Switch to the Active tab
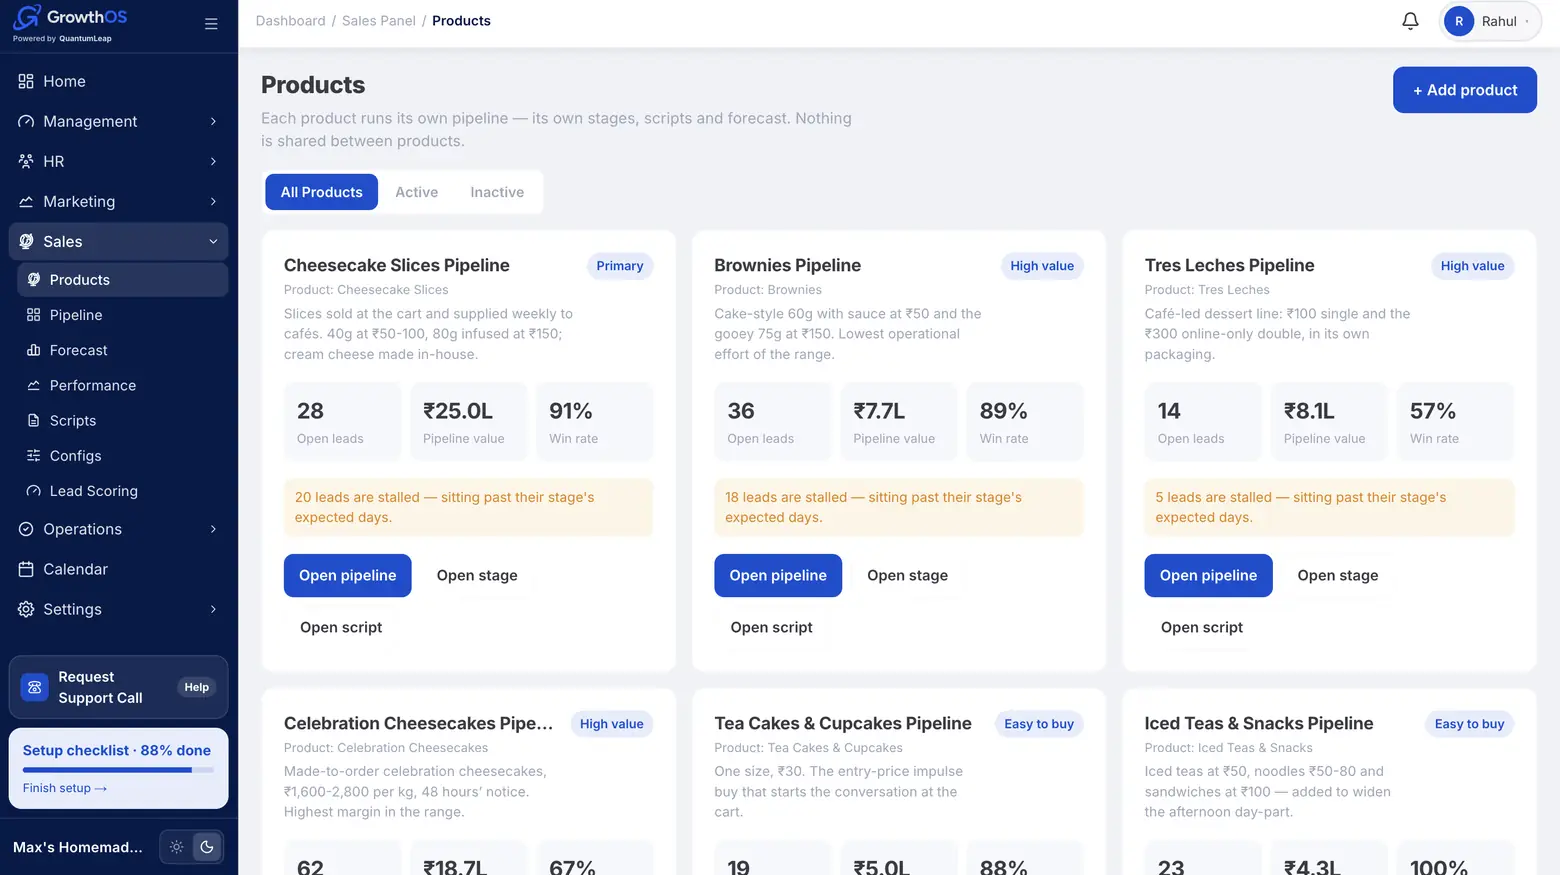 tap(416, 192)
